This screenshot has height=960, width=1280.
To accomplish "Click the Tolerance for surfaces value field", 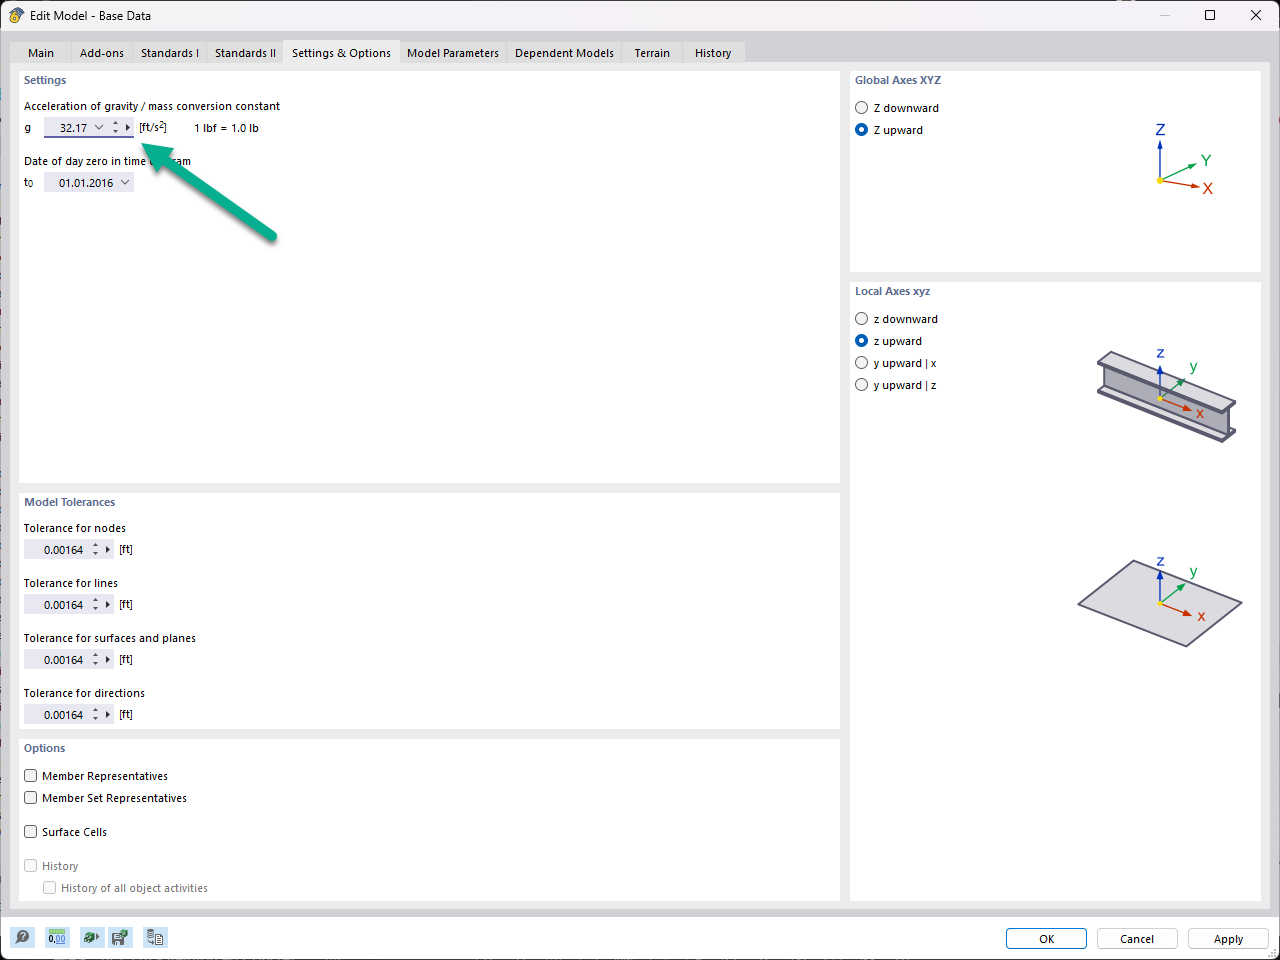I will [x=58, y=660].
